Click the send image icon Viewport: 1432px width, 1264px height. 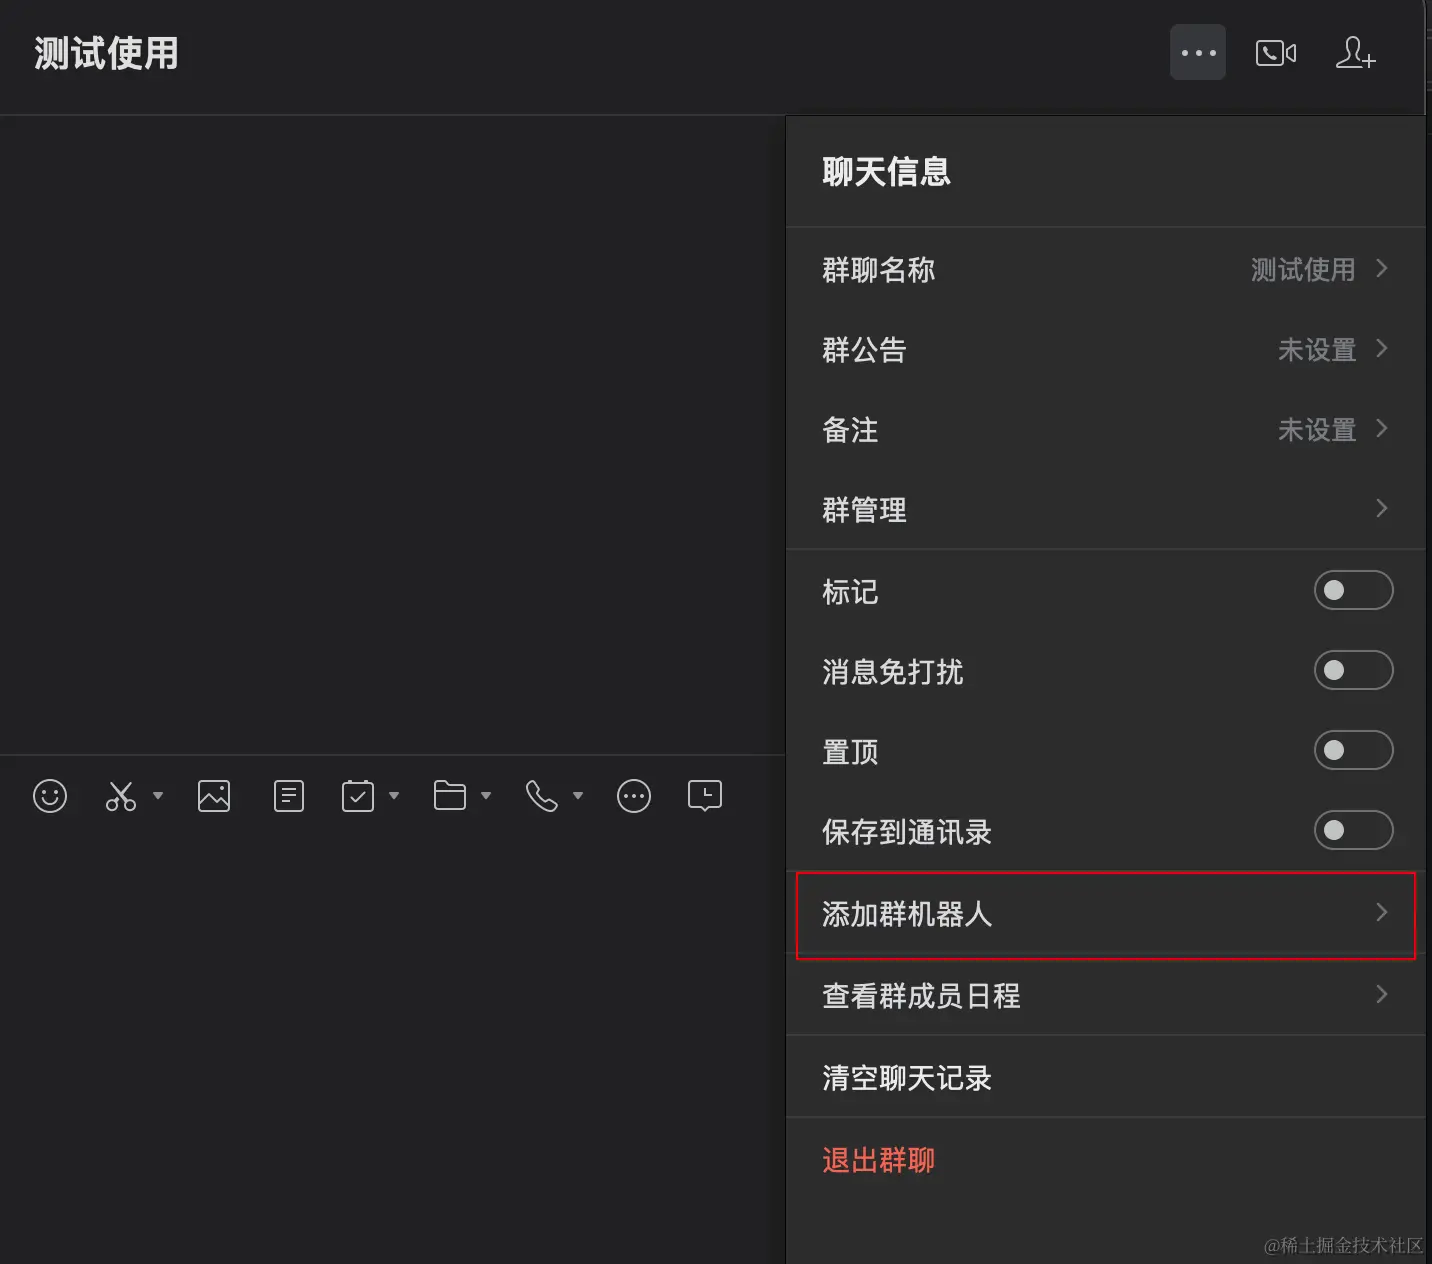point(214,796)
